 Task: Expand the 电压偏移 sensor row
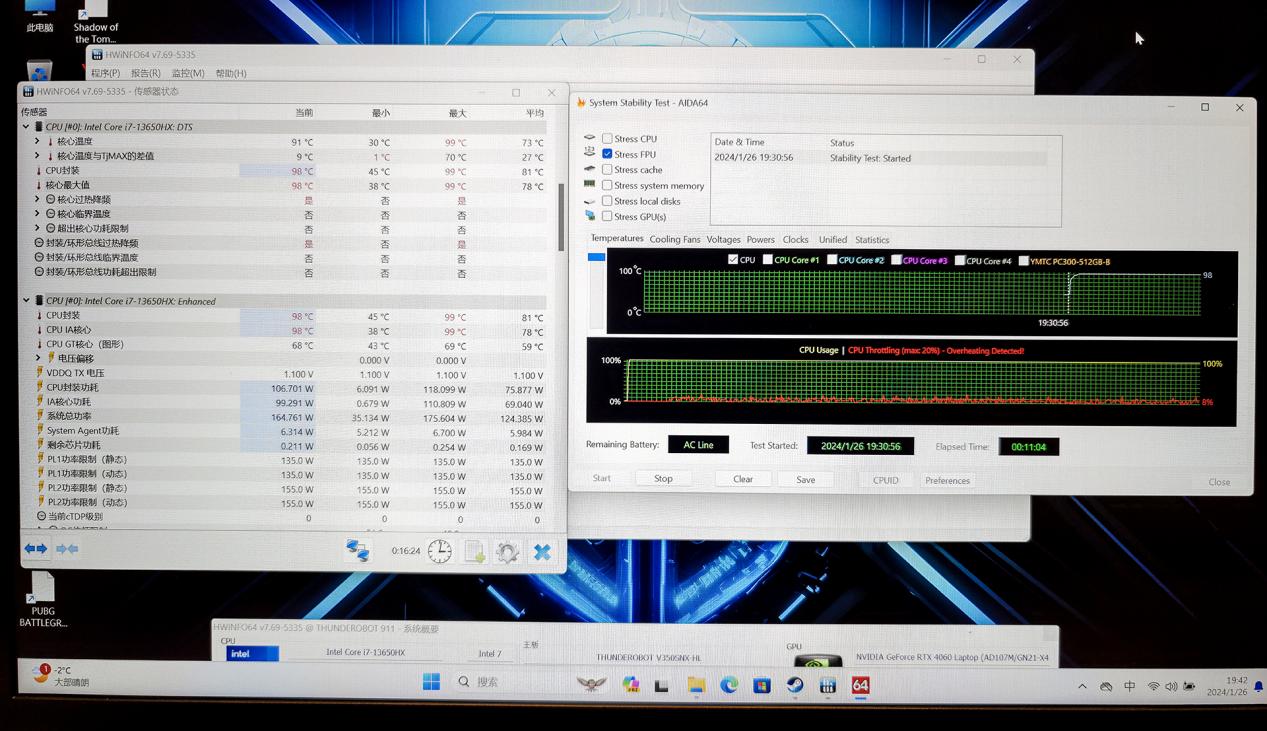click(38, 358)
